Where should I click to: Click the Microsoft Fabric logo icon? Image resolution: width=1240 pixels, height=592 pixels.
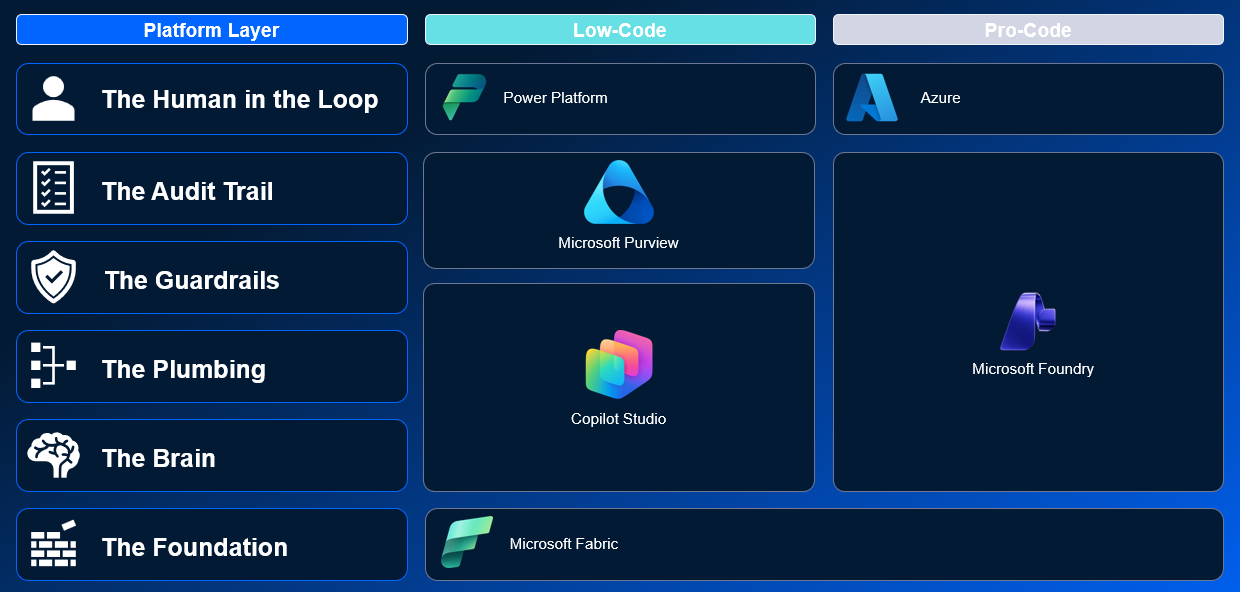pos(467,542)
